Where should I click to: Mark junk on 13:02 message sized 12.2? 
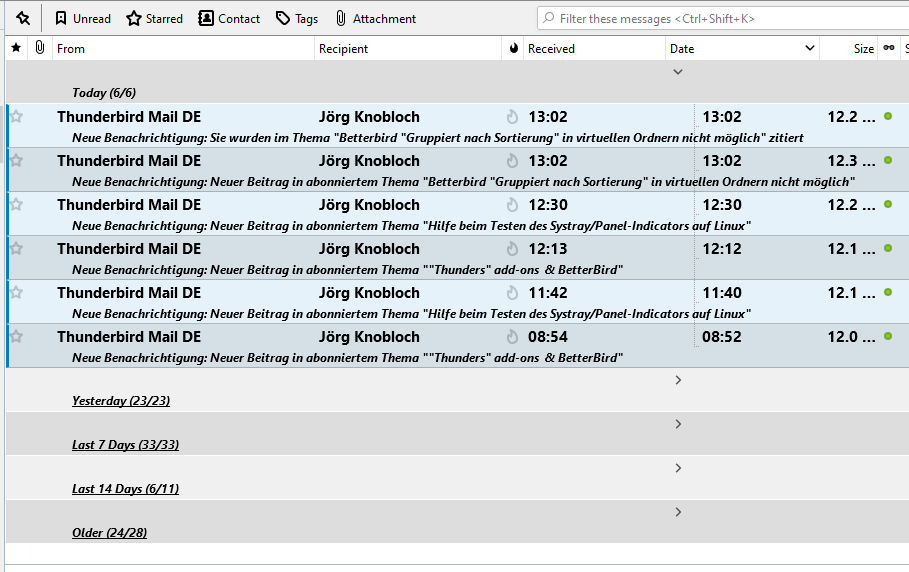(x=512, y=117)
